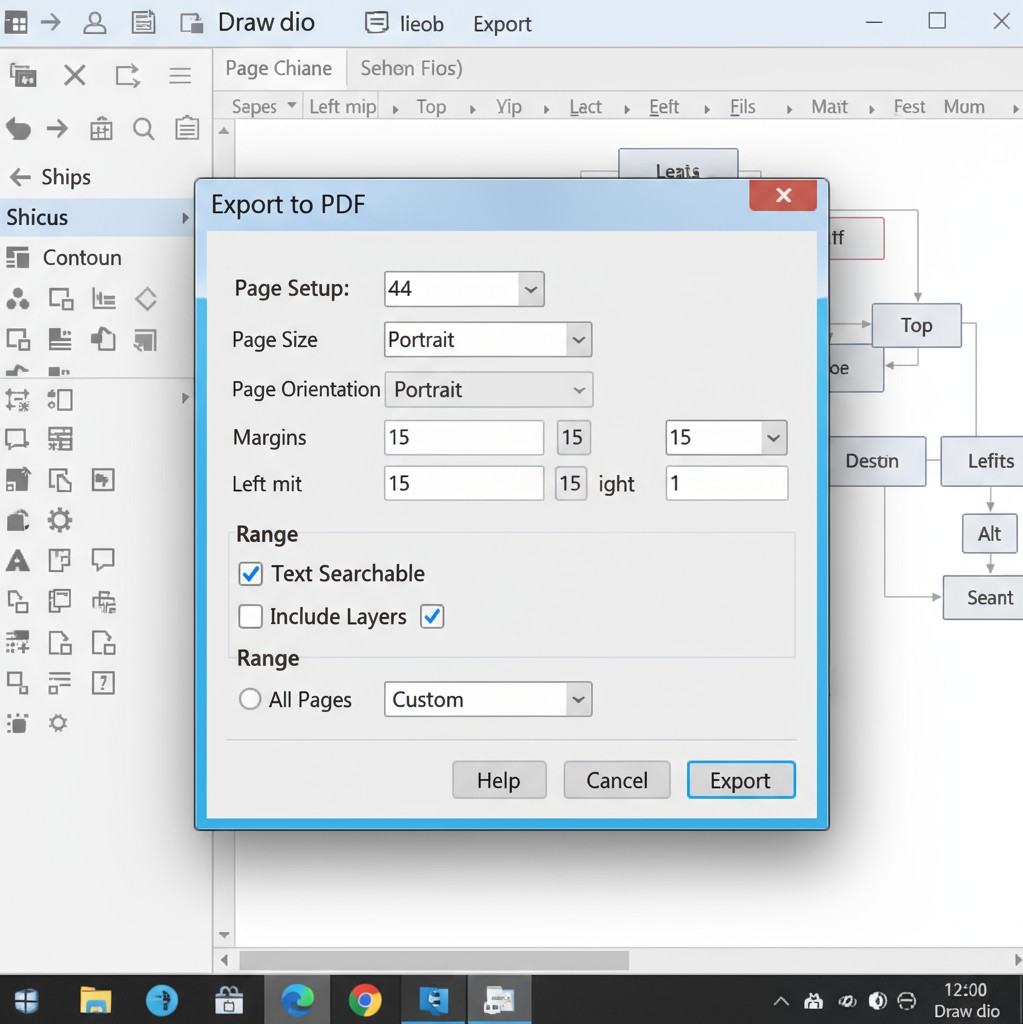Switch to the Page Chiane tab
Viewport: 1023px width, 1024px height.
(x=278, y=69)
